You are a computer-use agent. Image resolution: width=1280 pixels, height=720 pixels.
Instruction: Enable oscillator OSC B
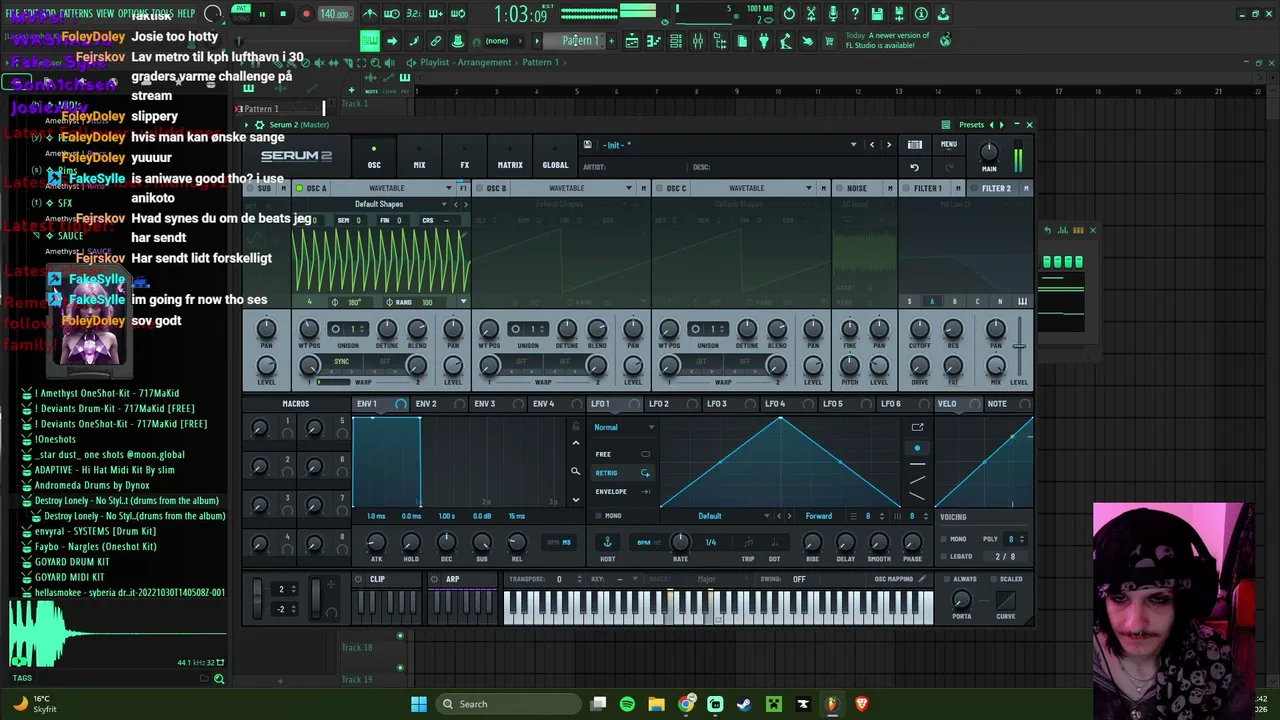click(x=479, y=188)
